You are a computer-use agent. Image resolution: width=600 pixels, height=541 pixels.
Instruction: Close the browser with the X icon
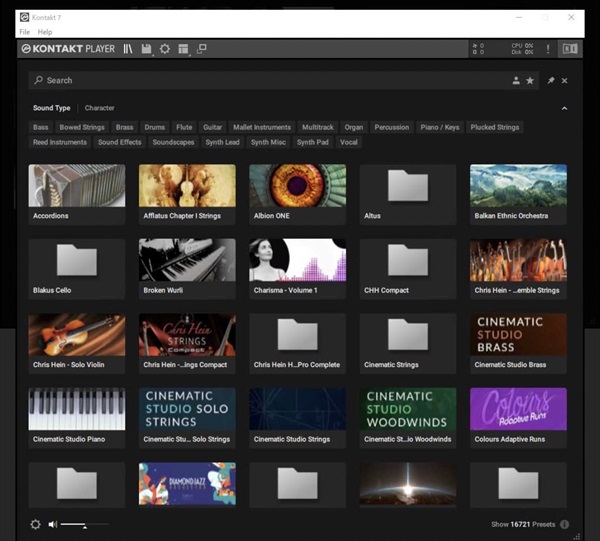[x=564, y=81]
